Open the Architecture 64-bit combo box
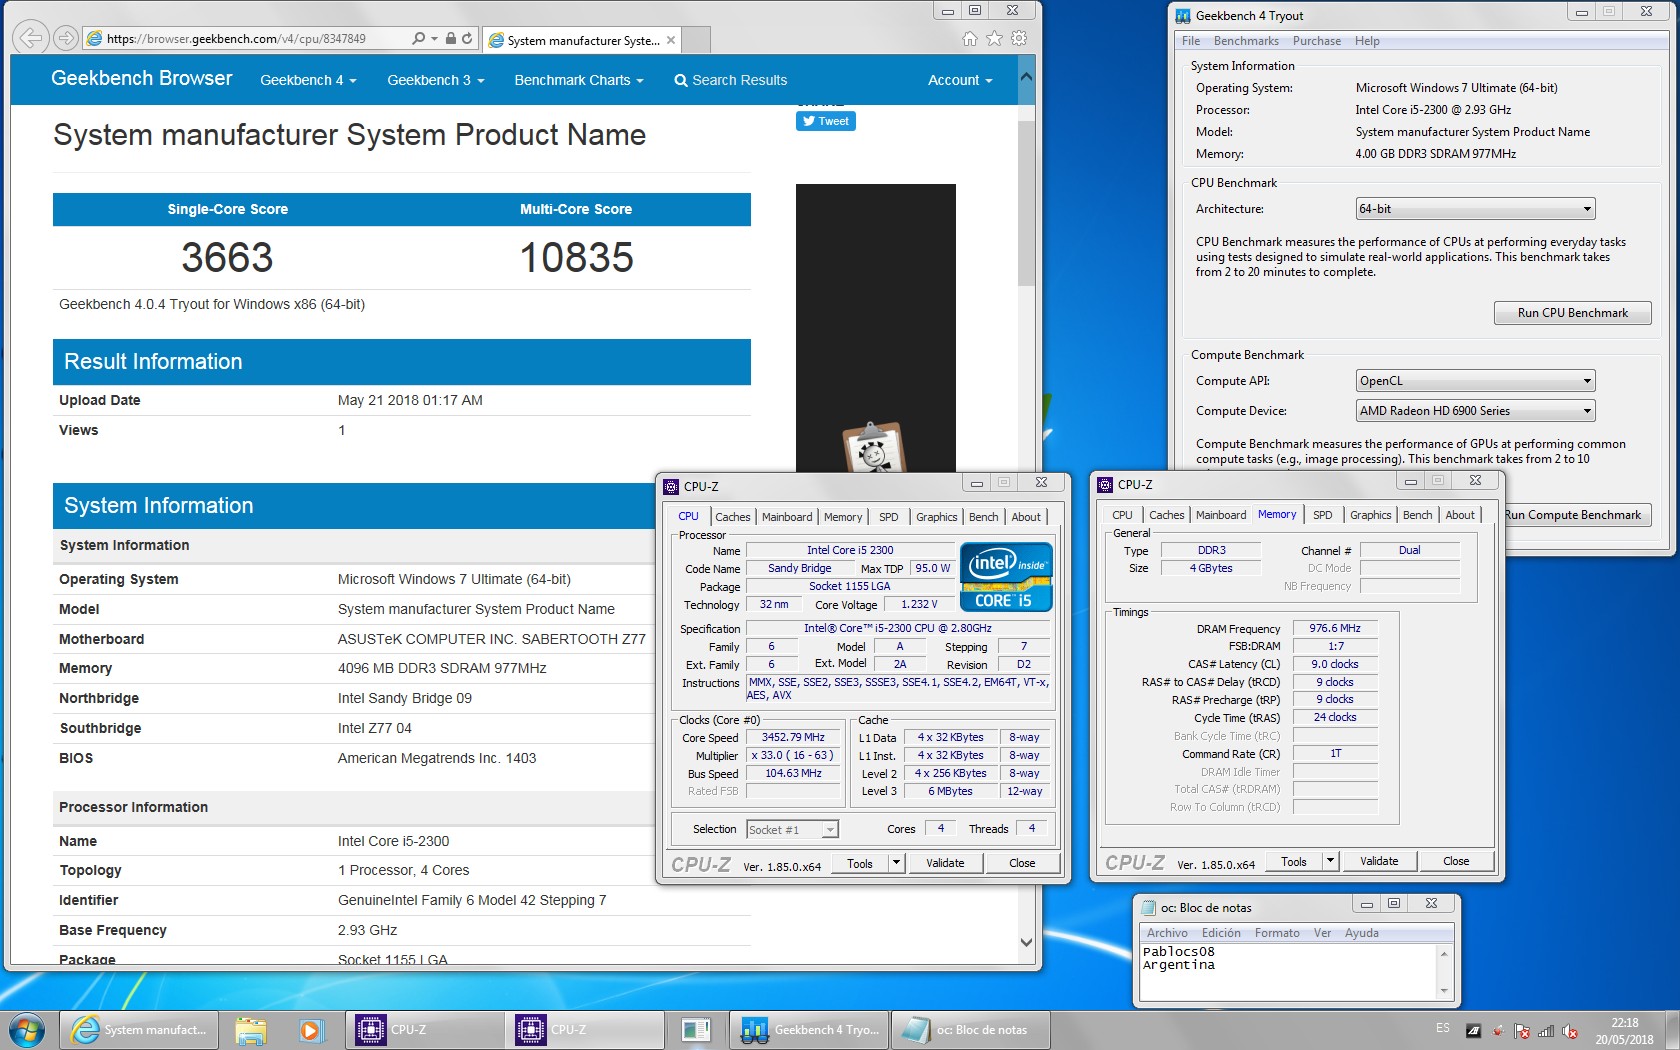This screenshot has width=1680, height=1050. point(1475,209)
